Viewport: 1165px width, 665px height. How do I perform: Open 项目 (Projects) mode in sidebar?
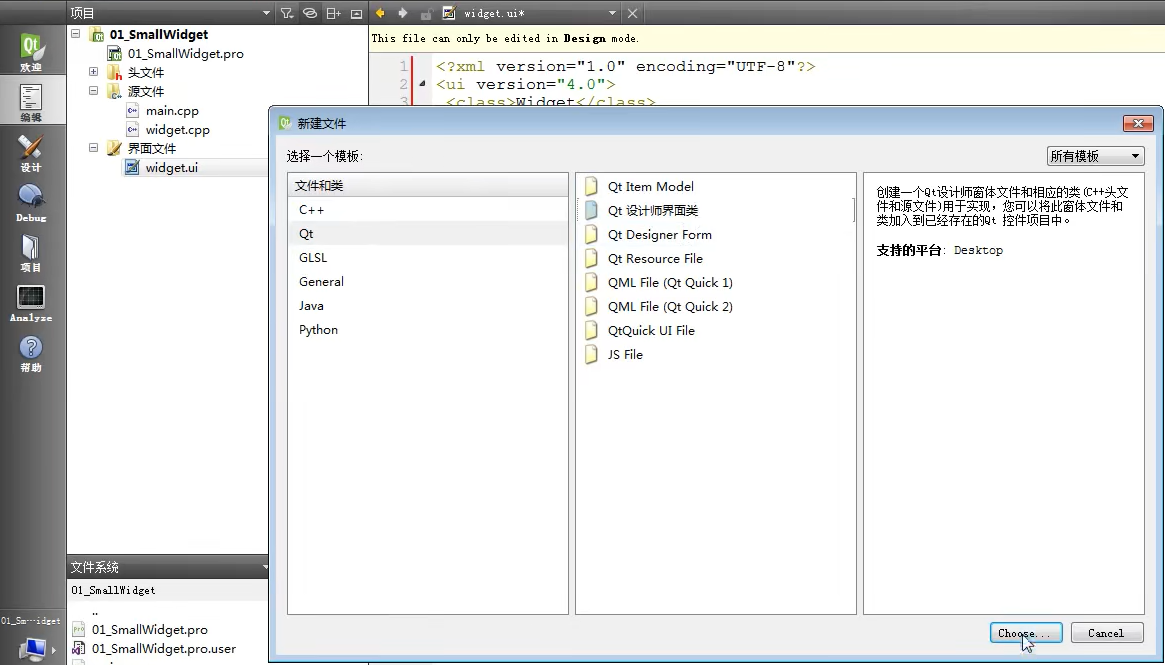30,253
